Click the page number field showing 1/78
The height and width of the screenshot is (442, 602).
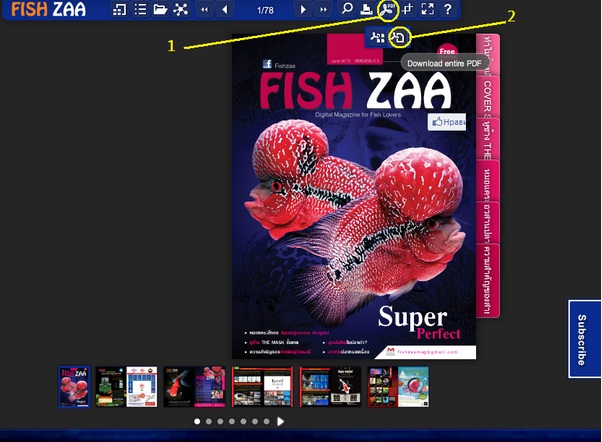[265, 10]
